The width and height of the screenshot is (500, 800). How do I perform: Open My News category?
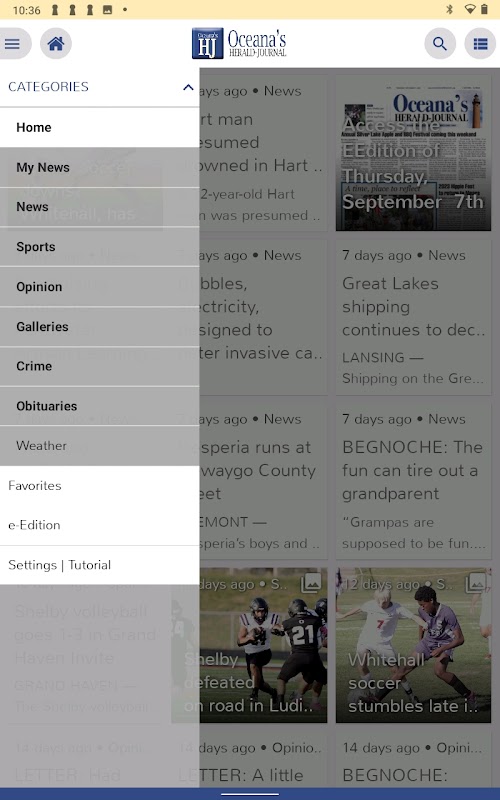(99, 167)
